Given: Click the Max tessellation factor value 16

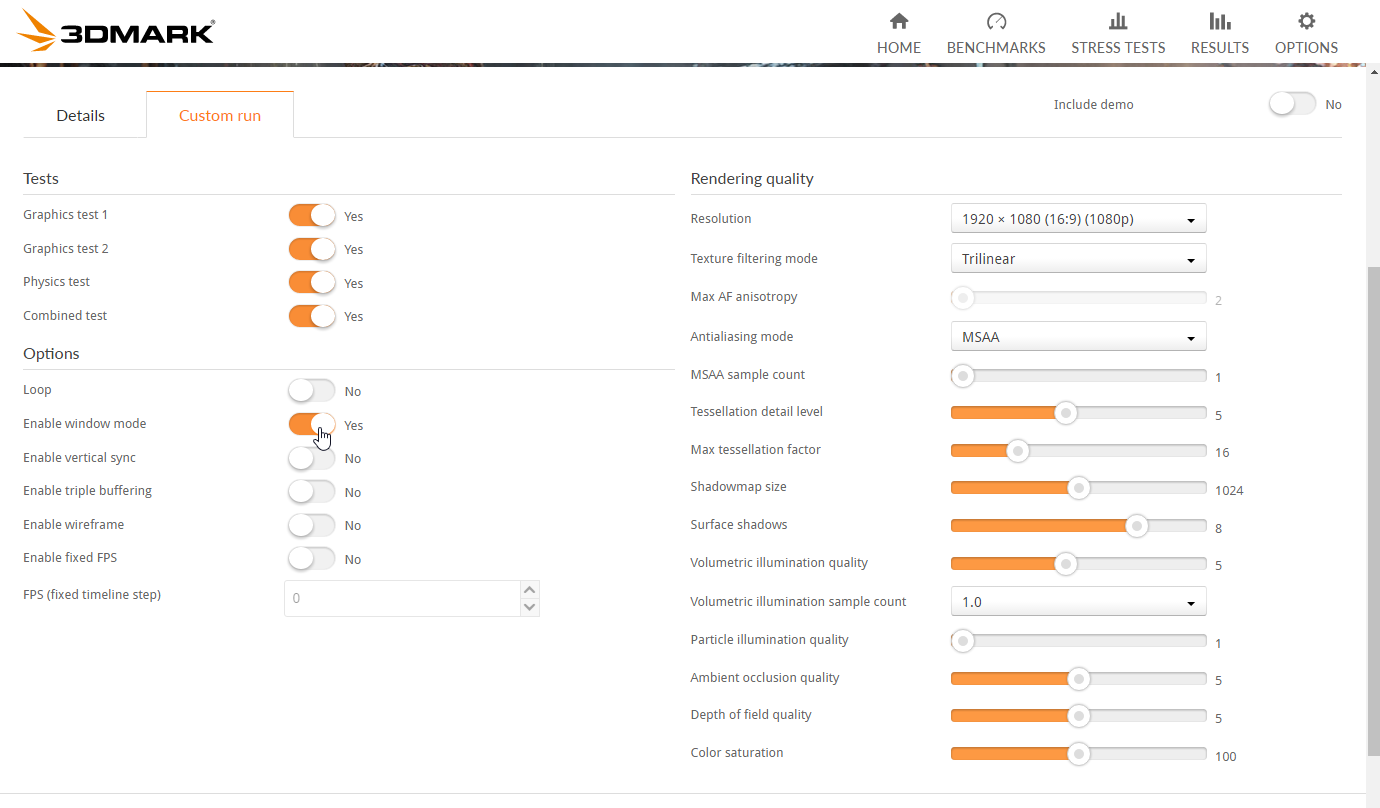Looking at the screenshot, I should 1222,453.
